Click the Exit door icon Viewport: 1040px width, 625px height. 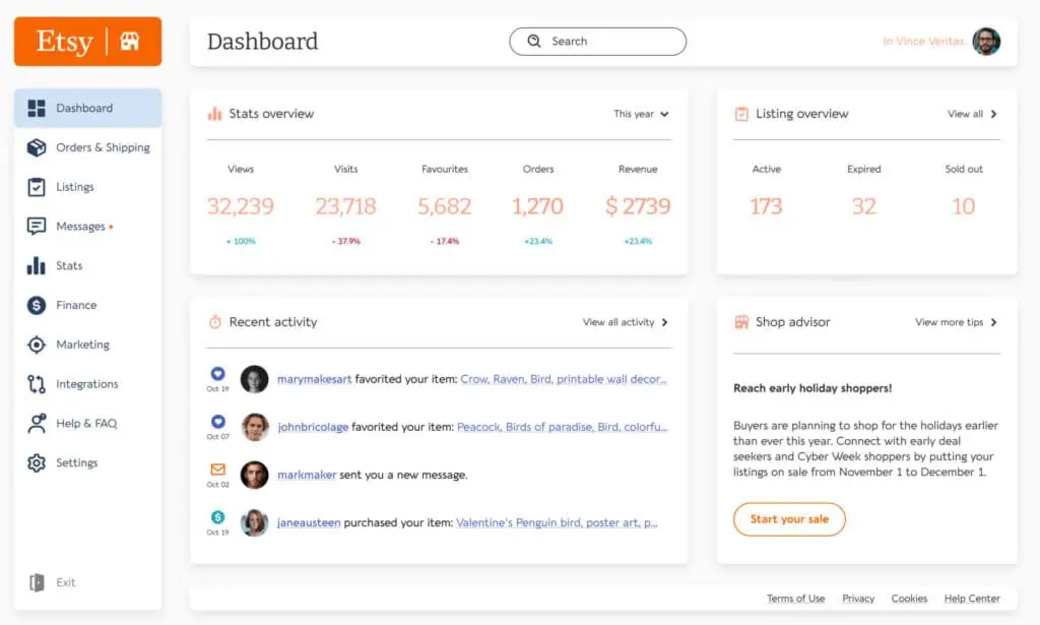point(36,583)
